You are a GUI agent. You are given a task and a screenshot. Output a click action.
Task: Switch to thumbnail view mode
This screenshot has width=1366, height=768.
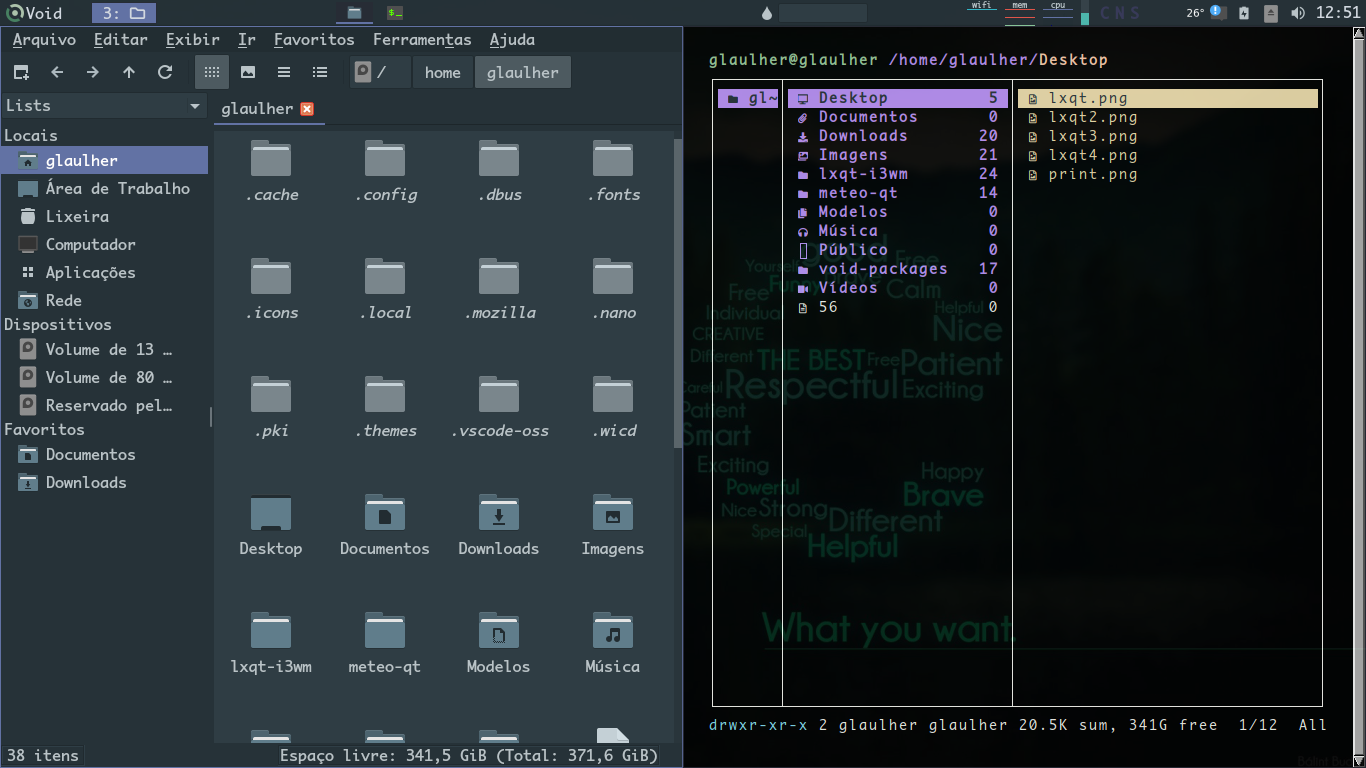pos(248,72)
